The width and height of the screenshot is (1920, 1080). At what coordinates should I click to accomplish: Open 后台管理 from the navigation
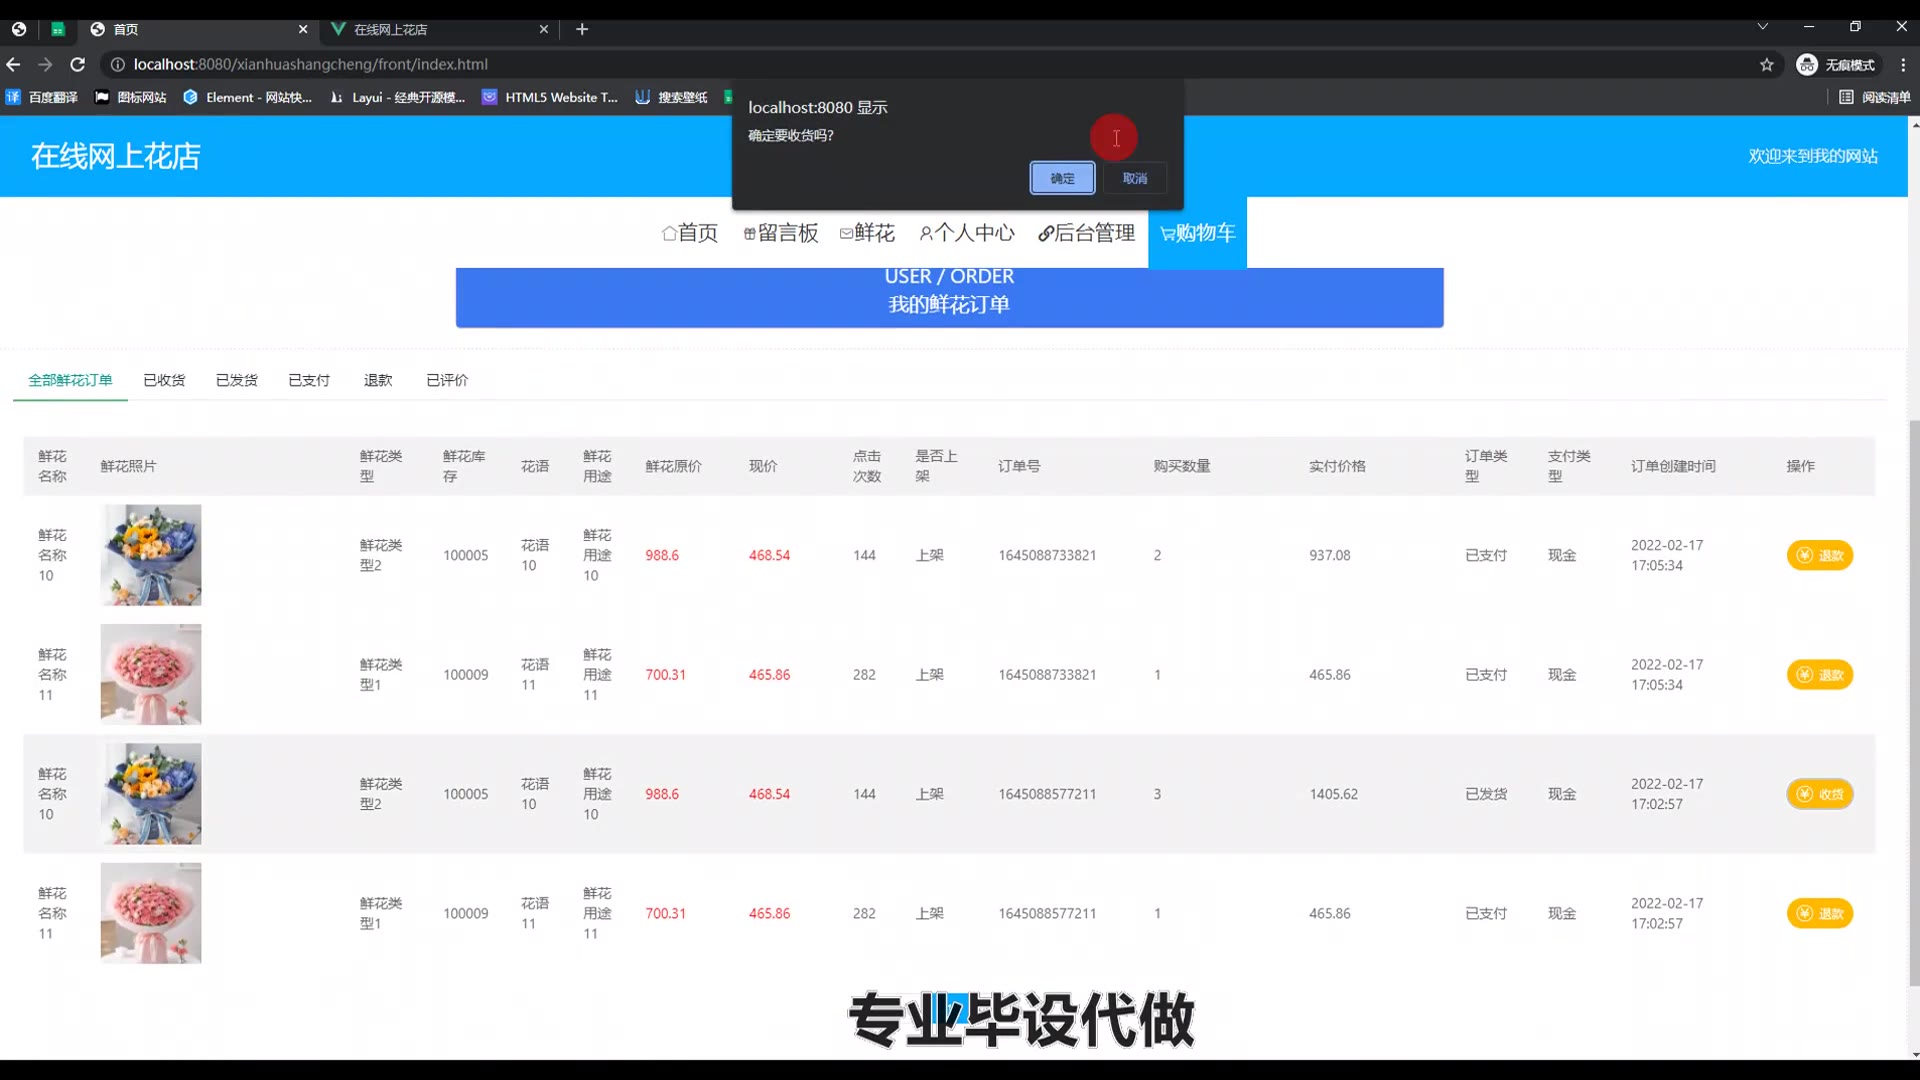[1086, 233]
